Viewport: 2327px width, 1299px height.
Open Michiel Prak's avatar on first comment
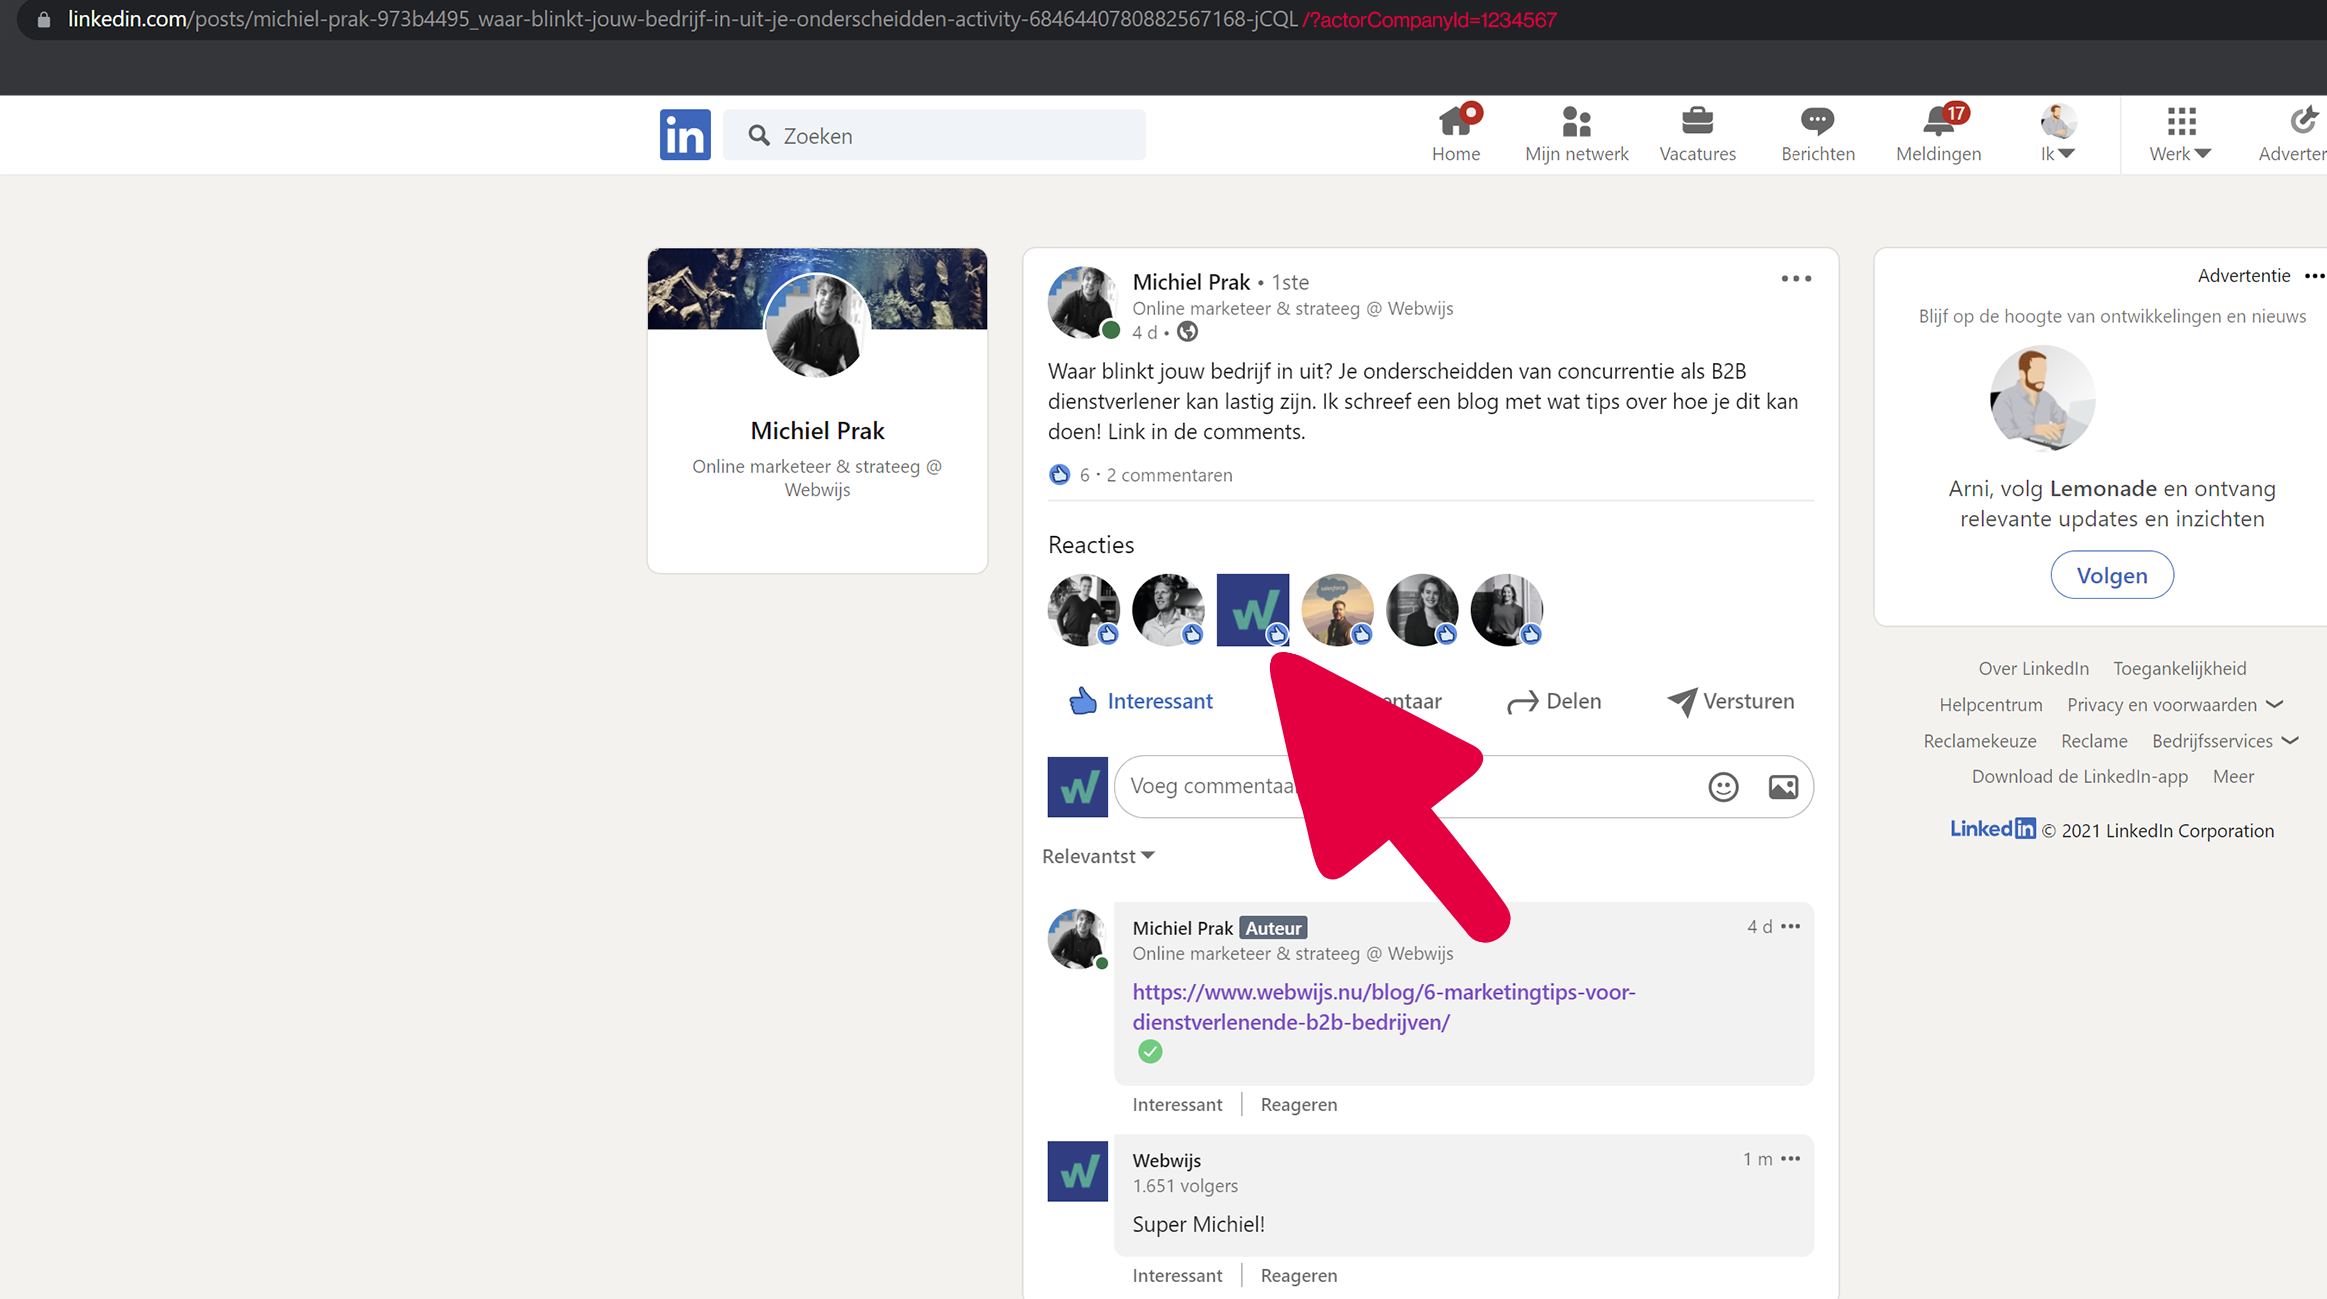coord(1076,939)
